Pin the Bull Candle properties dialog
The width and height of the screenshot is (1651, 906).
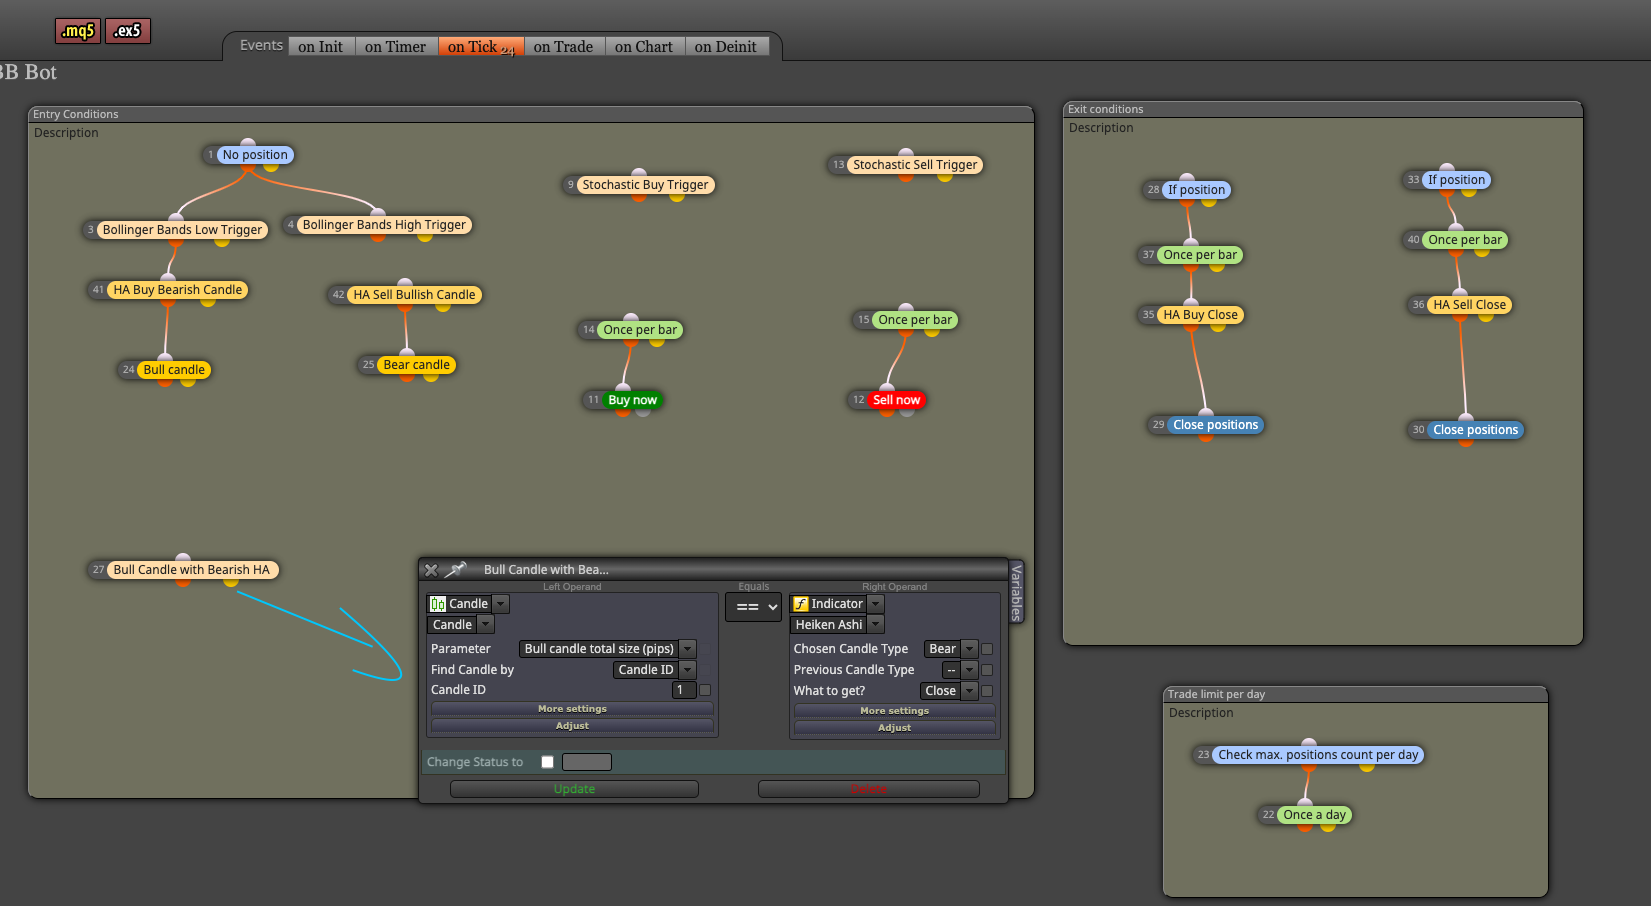point(456,569)
